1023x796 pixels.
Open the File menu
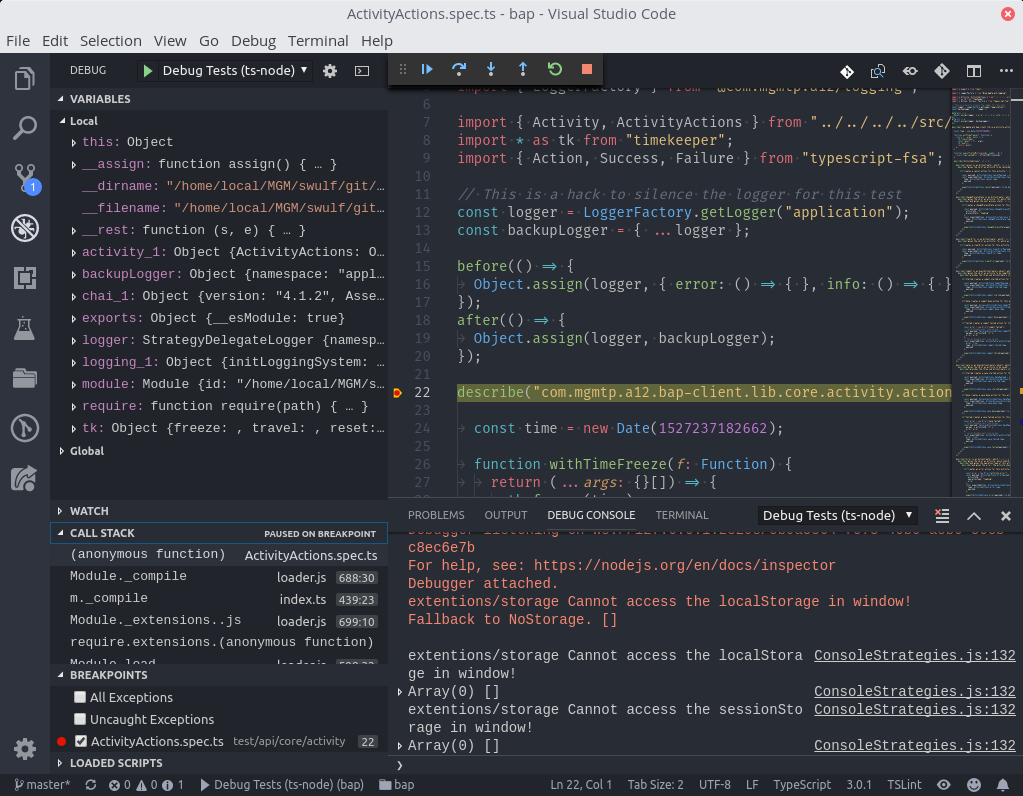18,40
